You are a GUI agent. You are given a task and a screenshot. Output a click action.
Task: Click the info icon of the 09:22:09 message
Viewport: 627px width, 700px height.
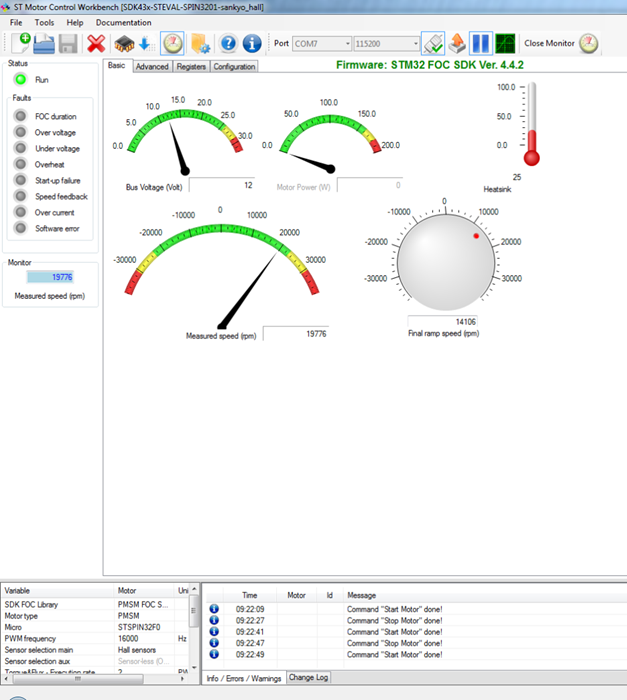click(214, 608)
